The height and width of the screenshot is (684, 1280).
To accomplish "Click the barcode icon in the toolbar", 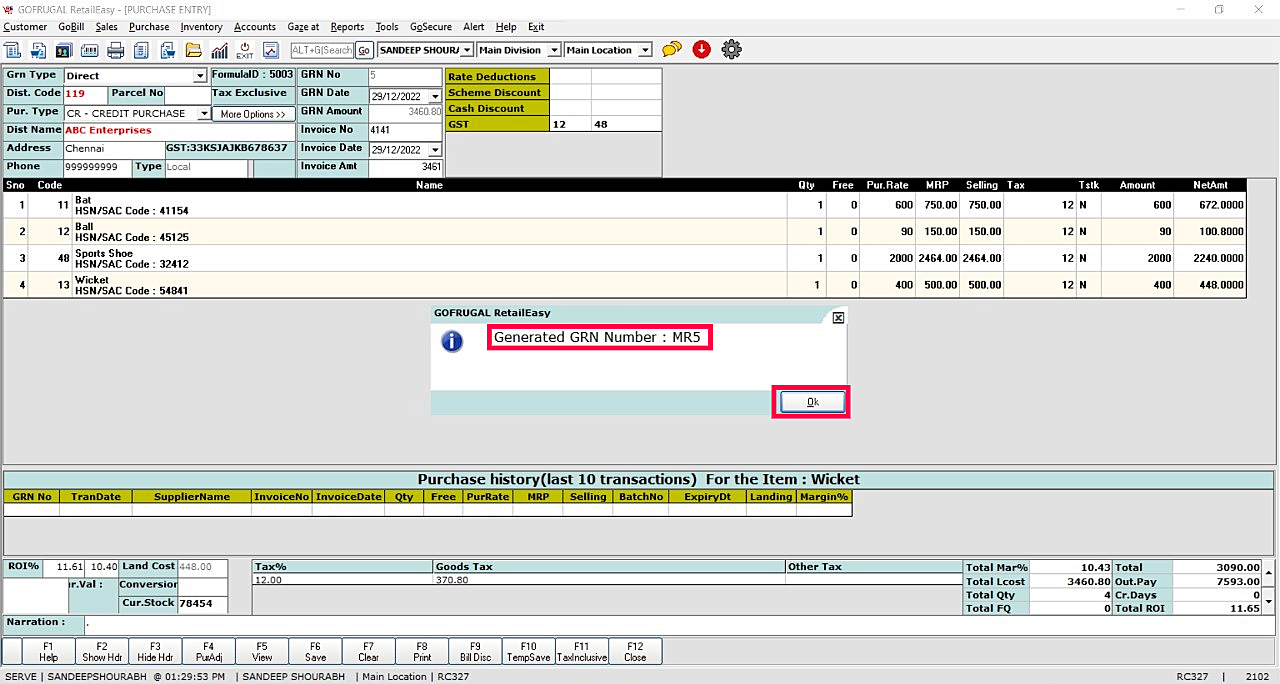I will [89, 50].
